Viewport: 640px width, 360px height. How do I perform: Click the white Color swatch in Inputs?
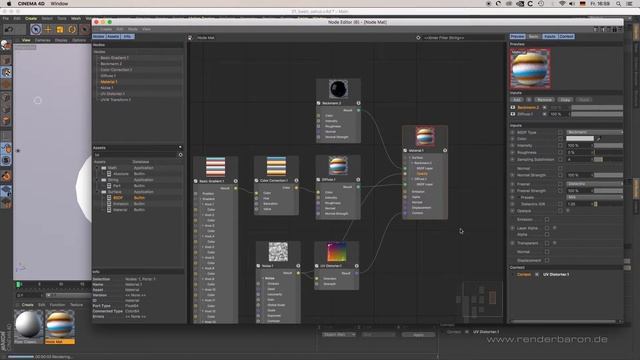pyautogui.click(x=580, y=139)
